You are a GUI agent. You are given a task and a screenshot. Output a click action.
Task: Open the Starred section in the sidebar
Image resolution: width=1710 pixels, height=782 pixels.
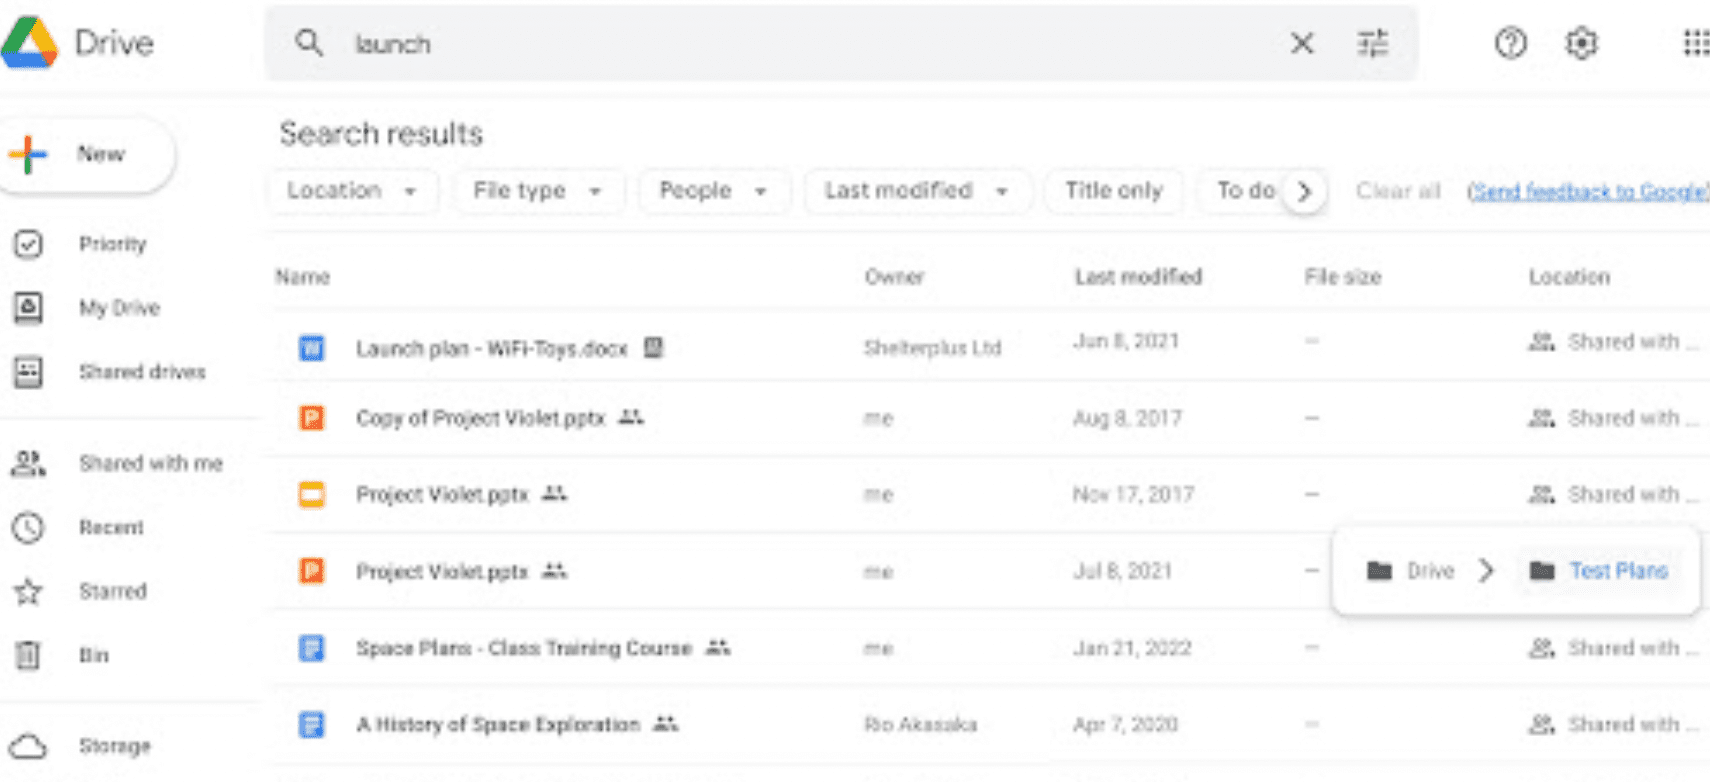(112, 592)
